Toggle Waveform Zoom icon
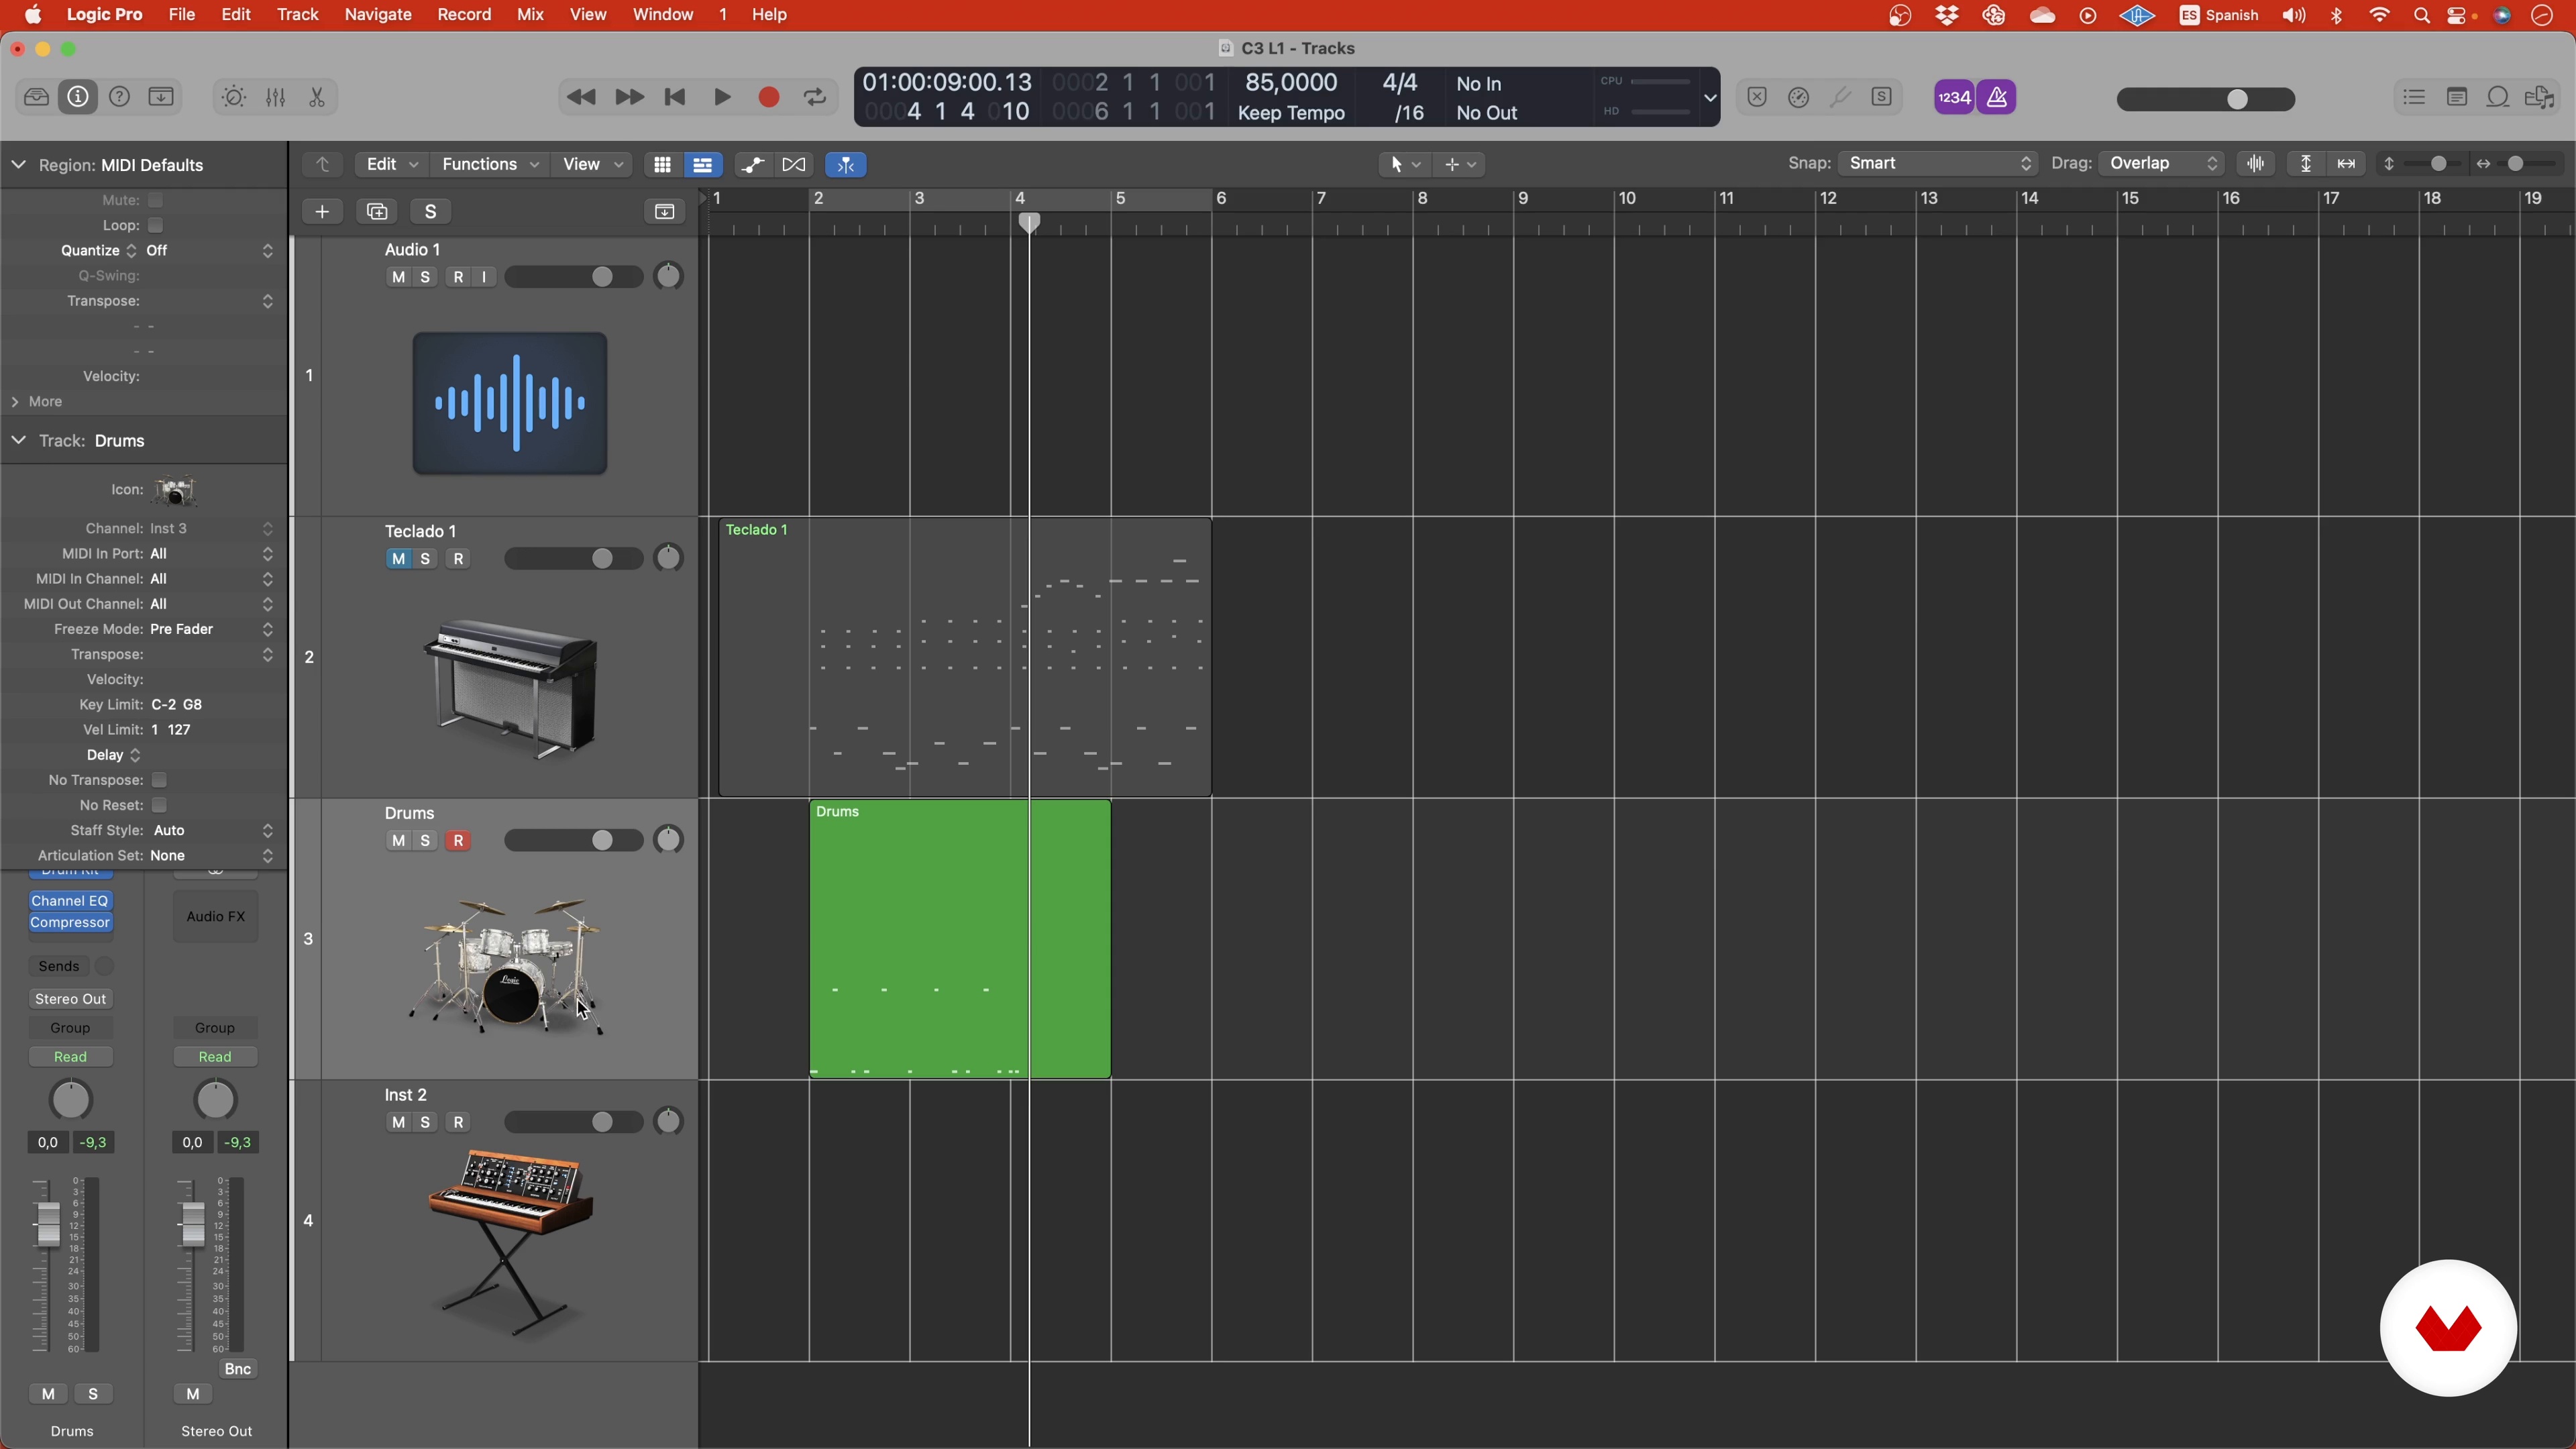This screenshot has height=1449, width=2576. 2256,164
